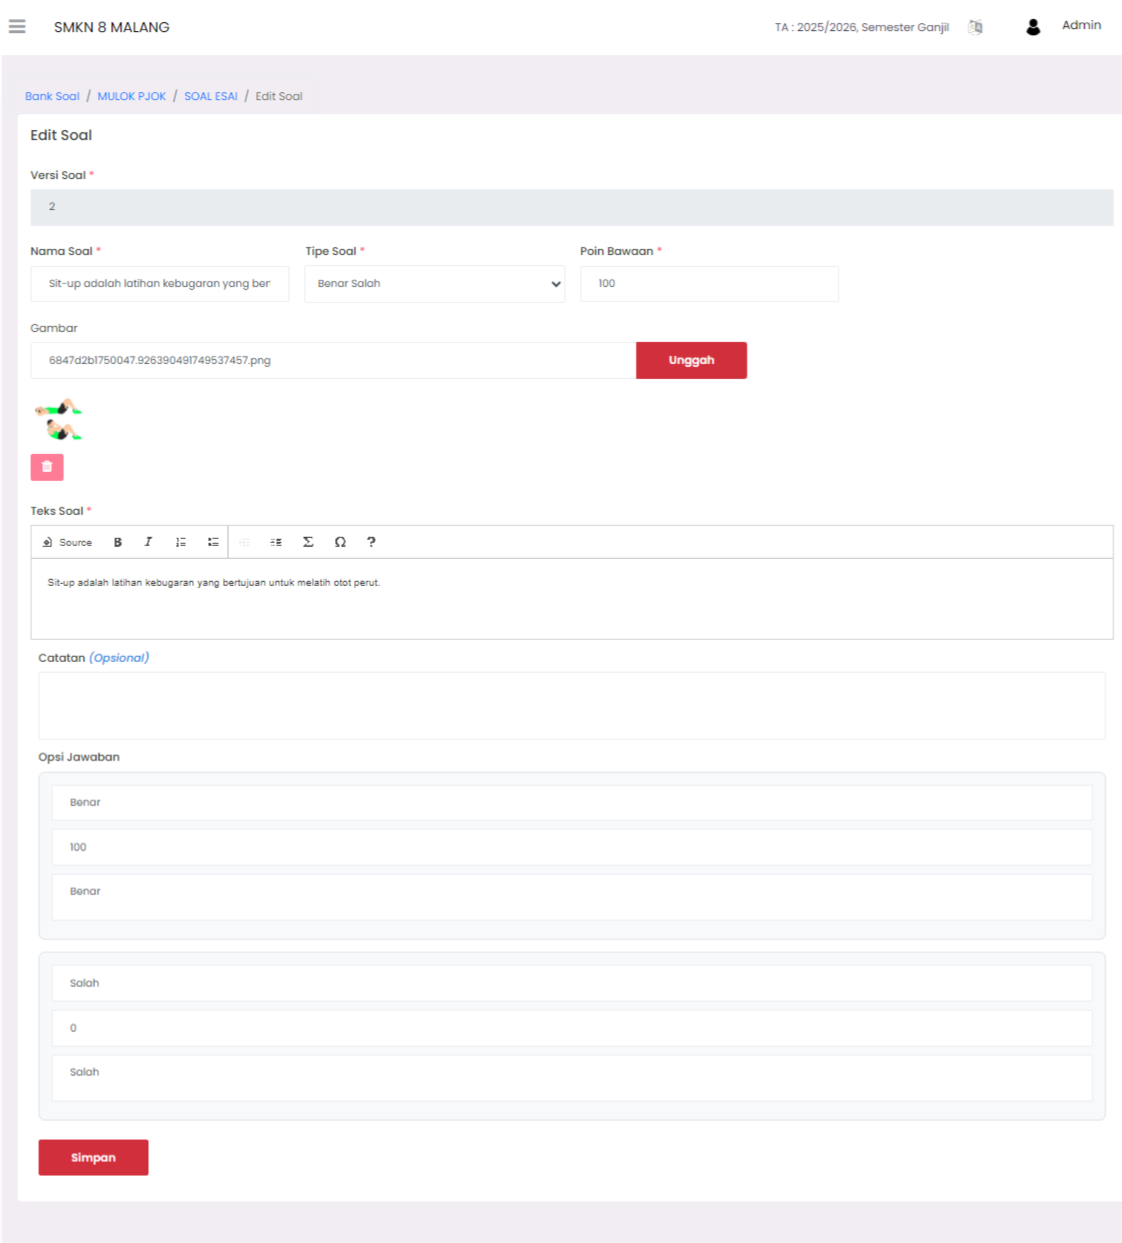
Task: Open the Tipe Soal dropdown
Action: pos(434,284)
